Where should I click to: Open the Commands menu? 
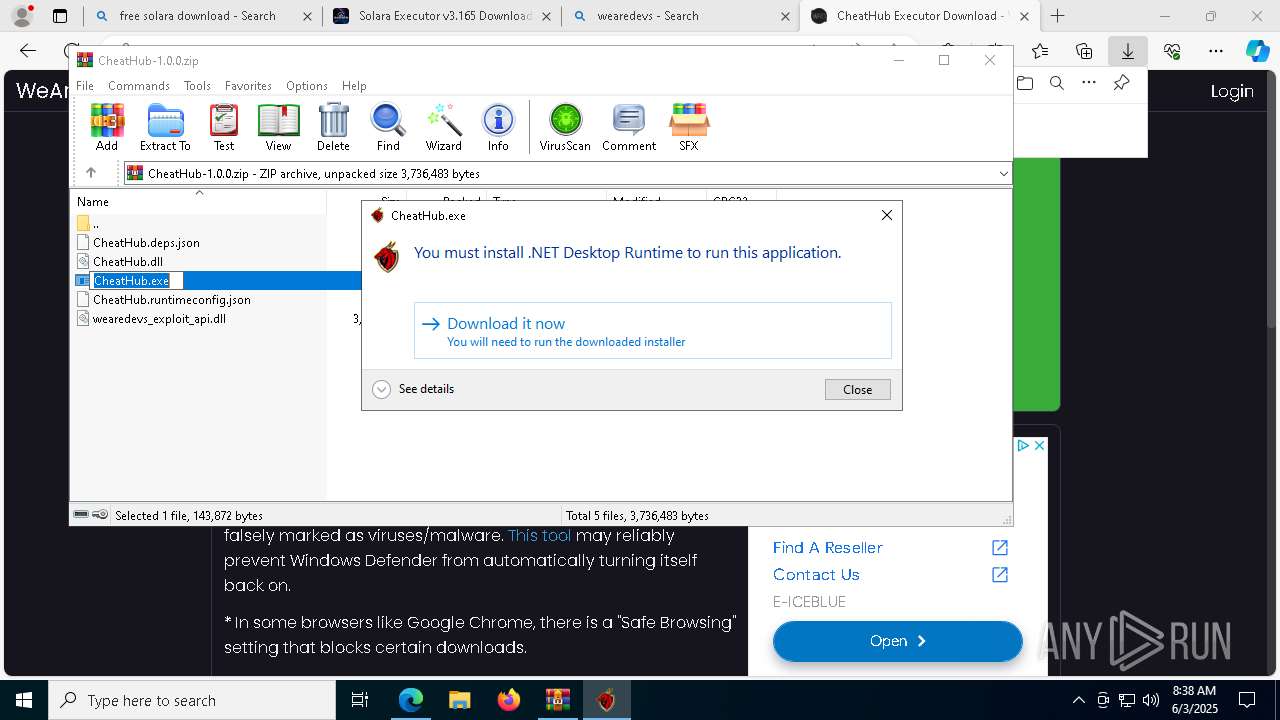click(139, 86)
